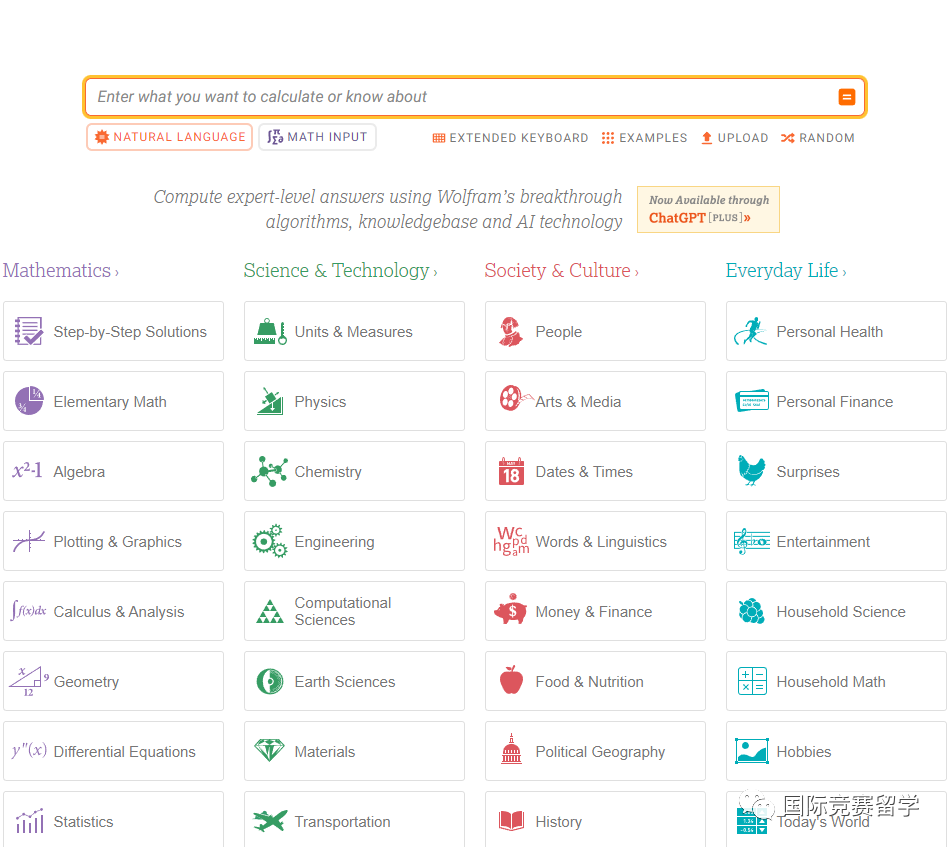Select the Geometry text label
Image resolution: width=950 pixels, height=847 pixels.
coord(86,682)
